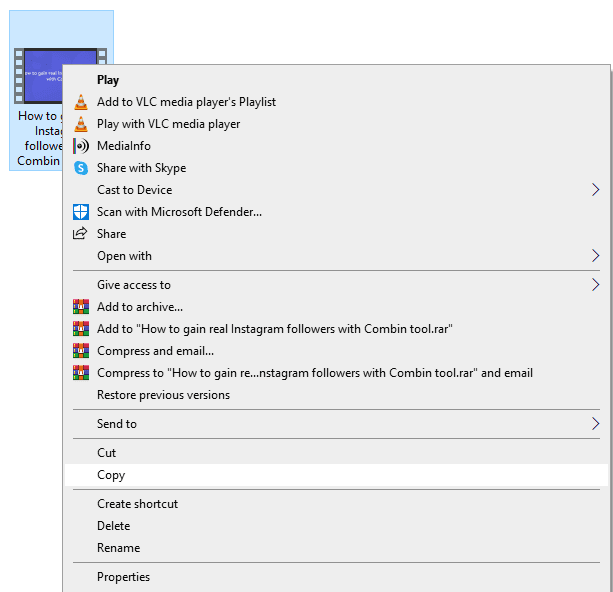Click the VLC cone icon beside Add to Playlist
Viewport: 613px width, 592px height.
(81, 102)
